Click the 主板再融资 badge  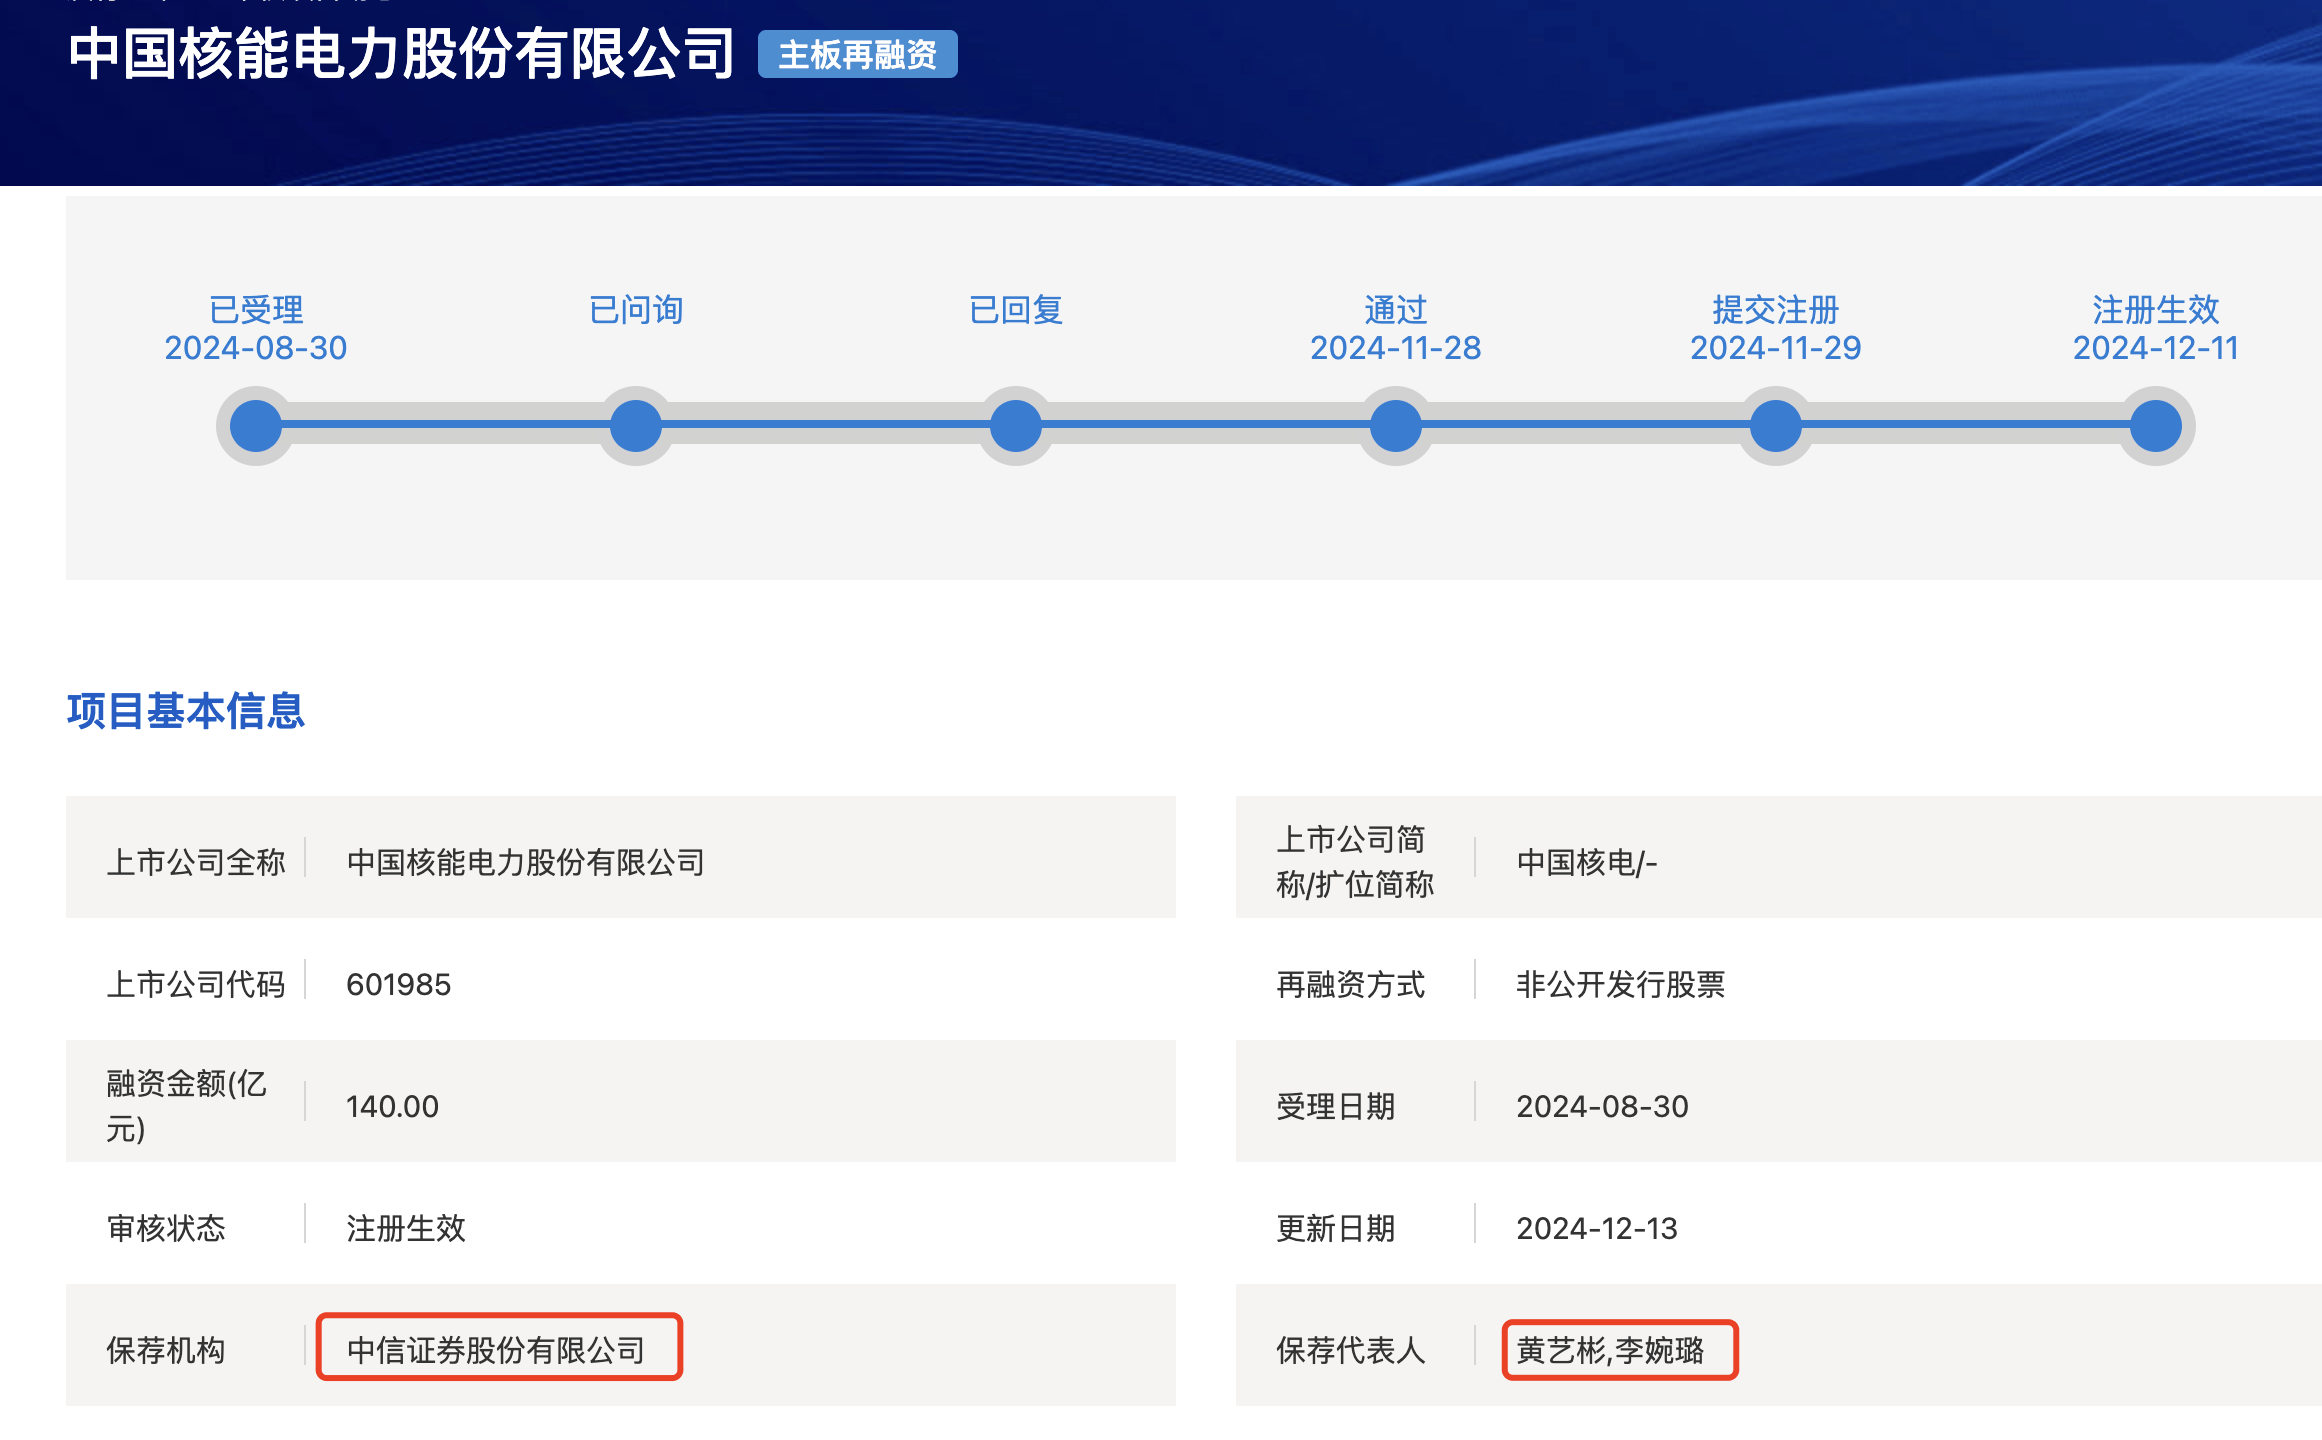(x=857, y=54)
